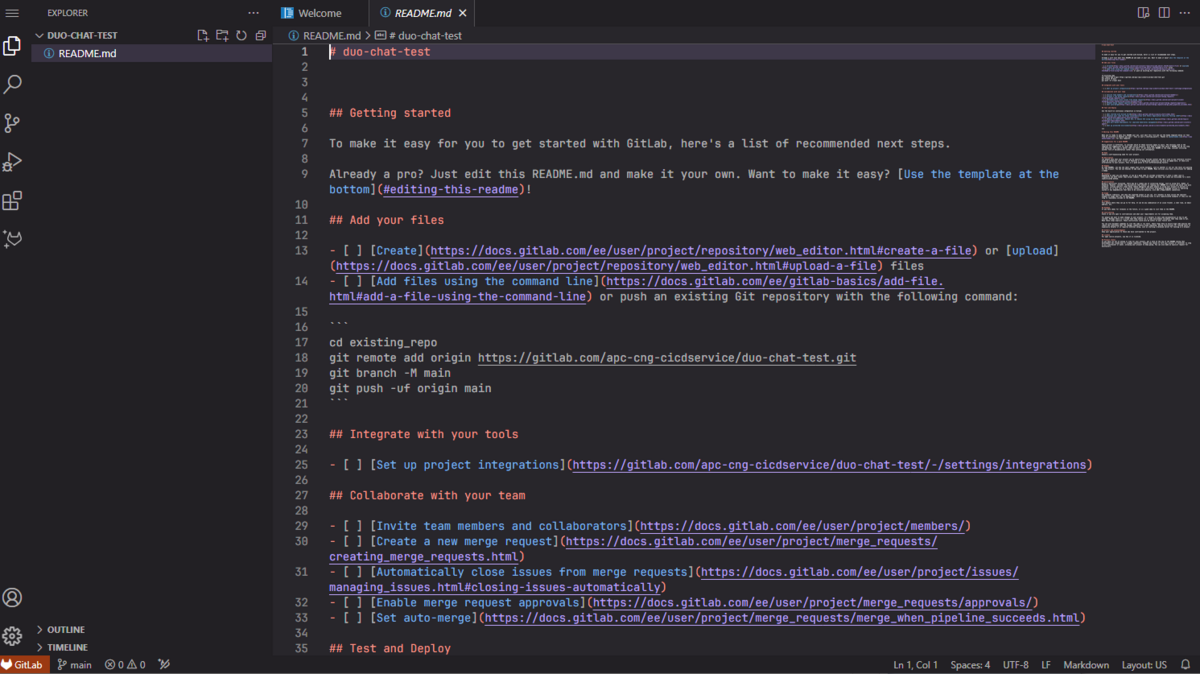
Task: Click the '## Collaborate with your team' heading
Action: click(427, 496)
